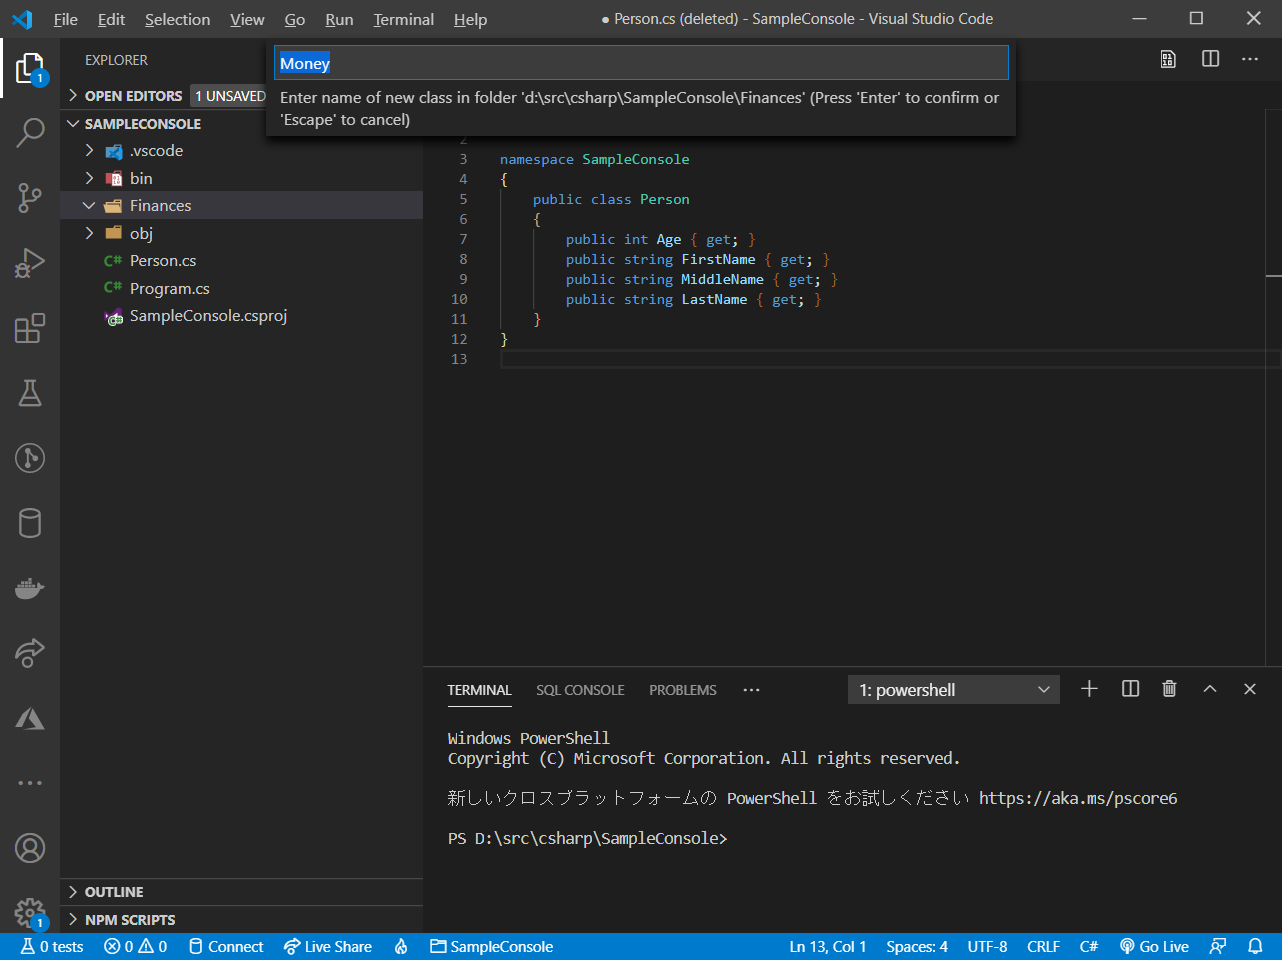Open the Run menu
This screenshot has height=960, width=1282.
pos(339,19)
